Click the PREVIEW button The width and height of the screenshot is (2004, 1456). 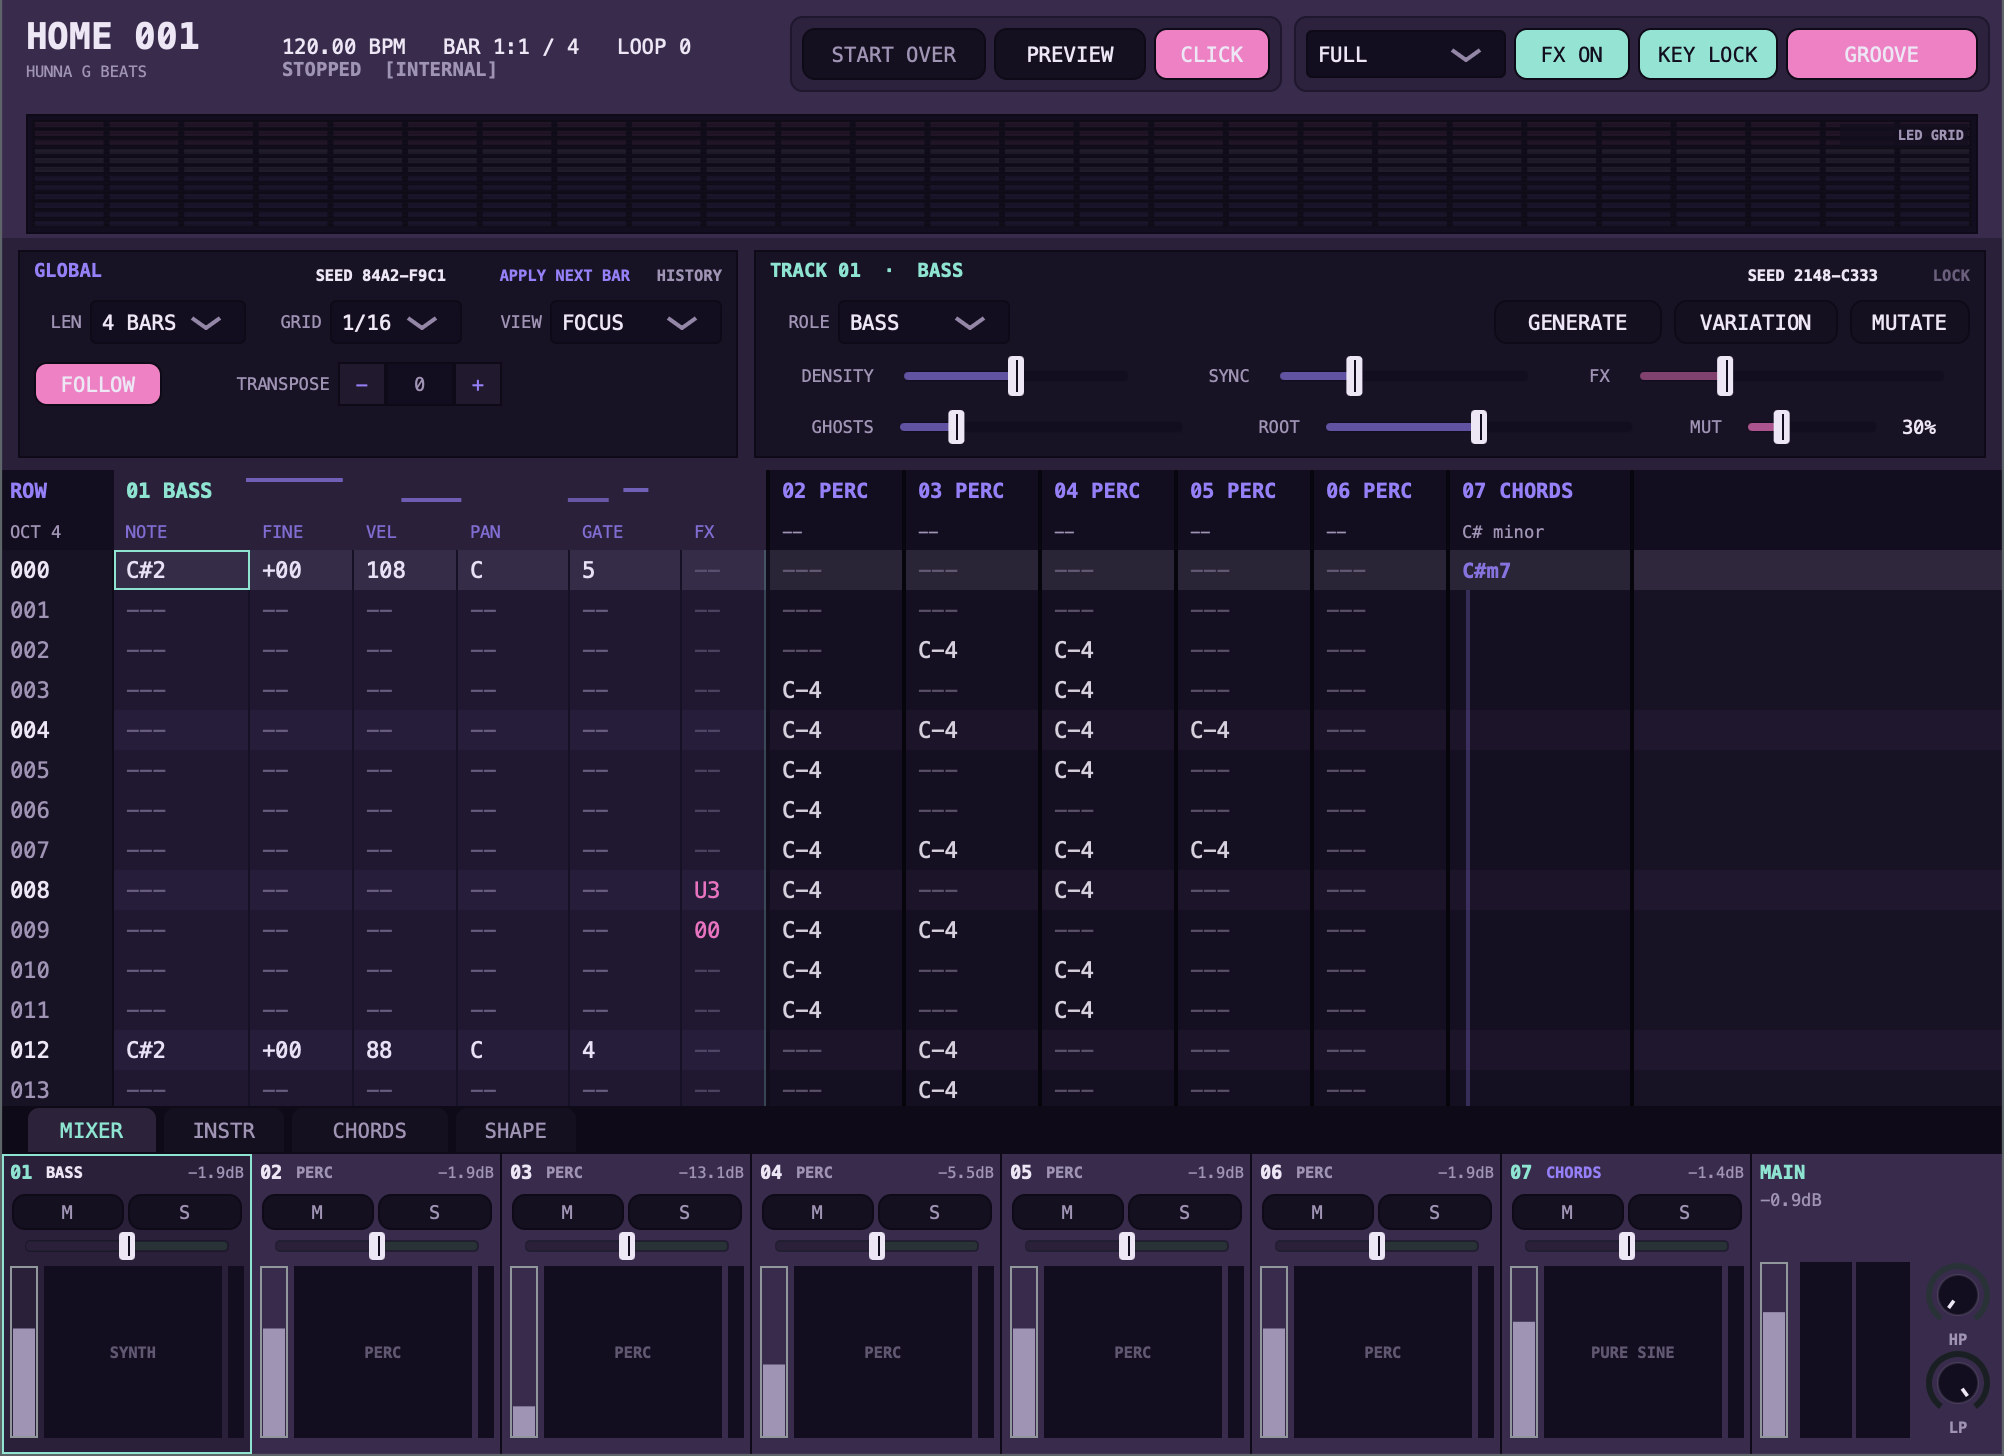pos(1069,54)
